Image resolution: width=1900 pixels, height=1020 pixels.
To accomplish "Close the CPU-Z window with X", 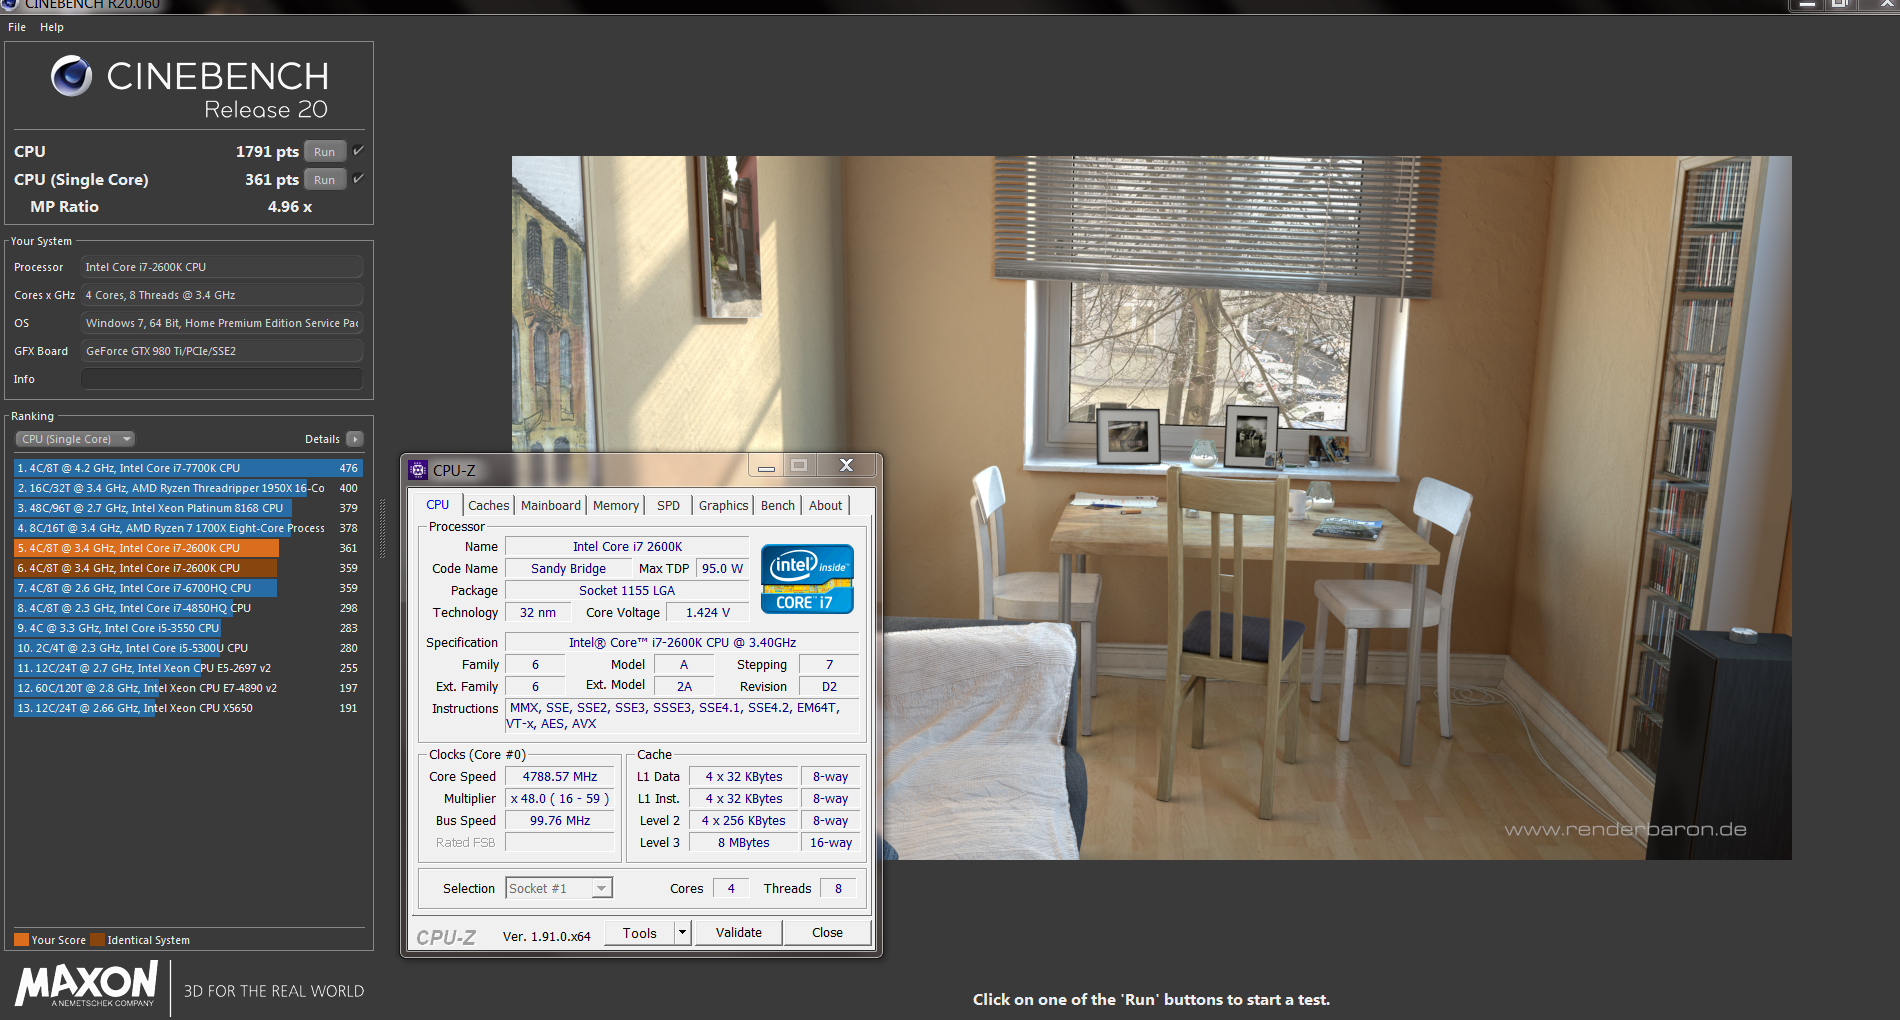I will [846, 465].
